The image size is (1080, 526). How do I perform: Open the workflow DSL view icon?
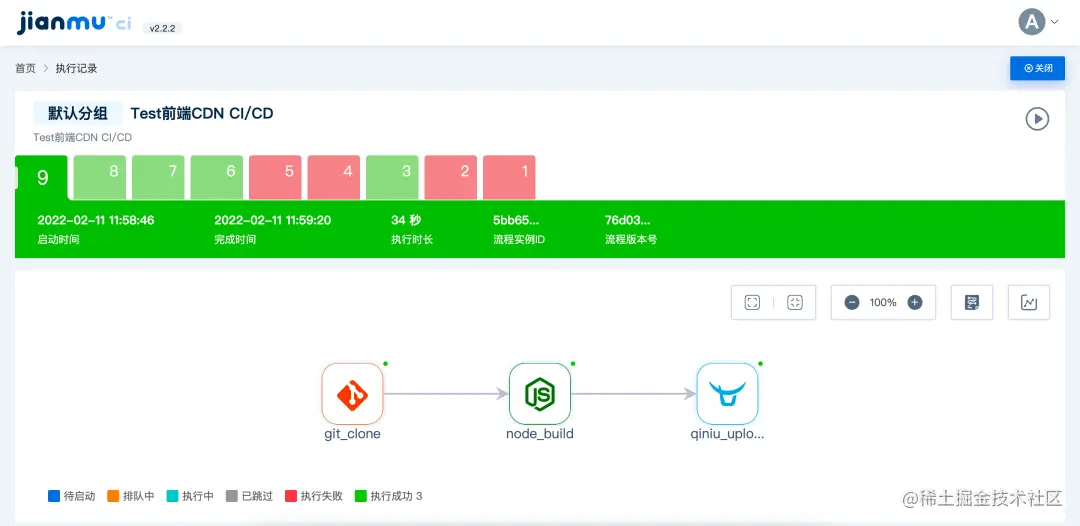tap(972, 302)
